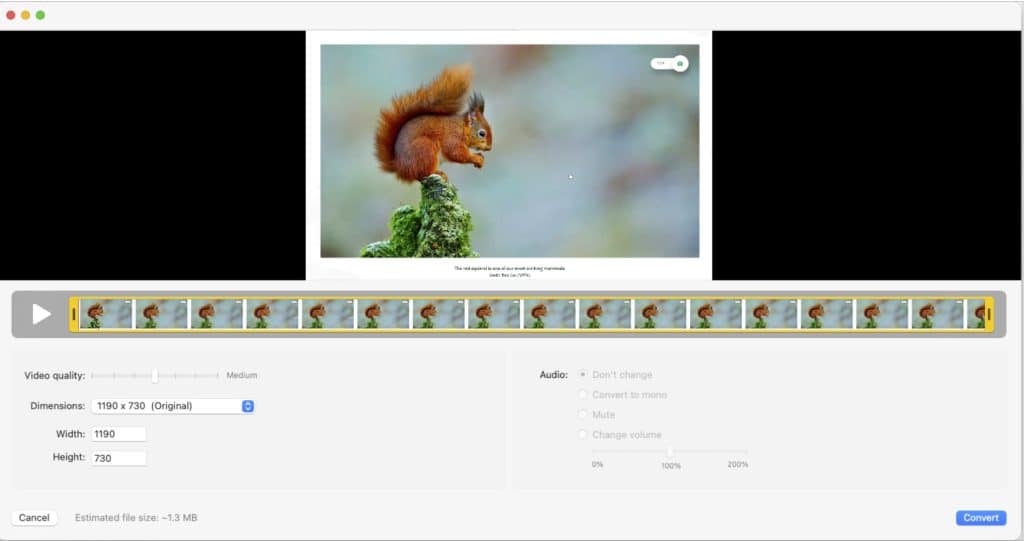Open the Dimensions dropdown
1024x541 pixels.
tap(172, 406)
